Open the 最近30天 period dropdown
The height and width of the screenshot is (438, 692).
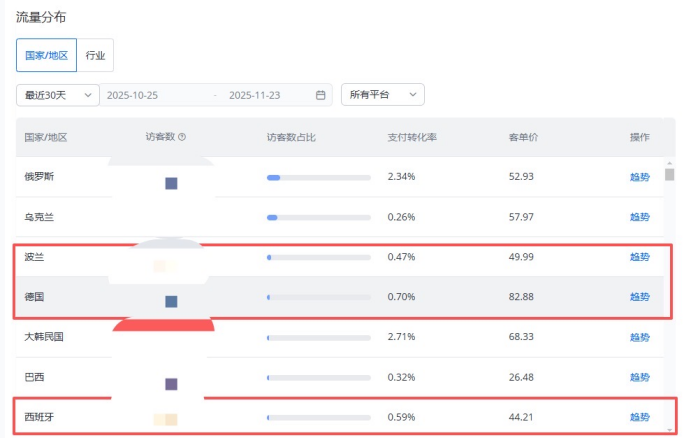pos(58,95)
